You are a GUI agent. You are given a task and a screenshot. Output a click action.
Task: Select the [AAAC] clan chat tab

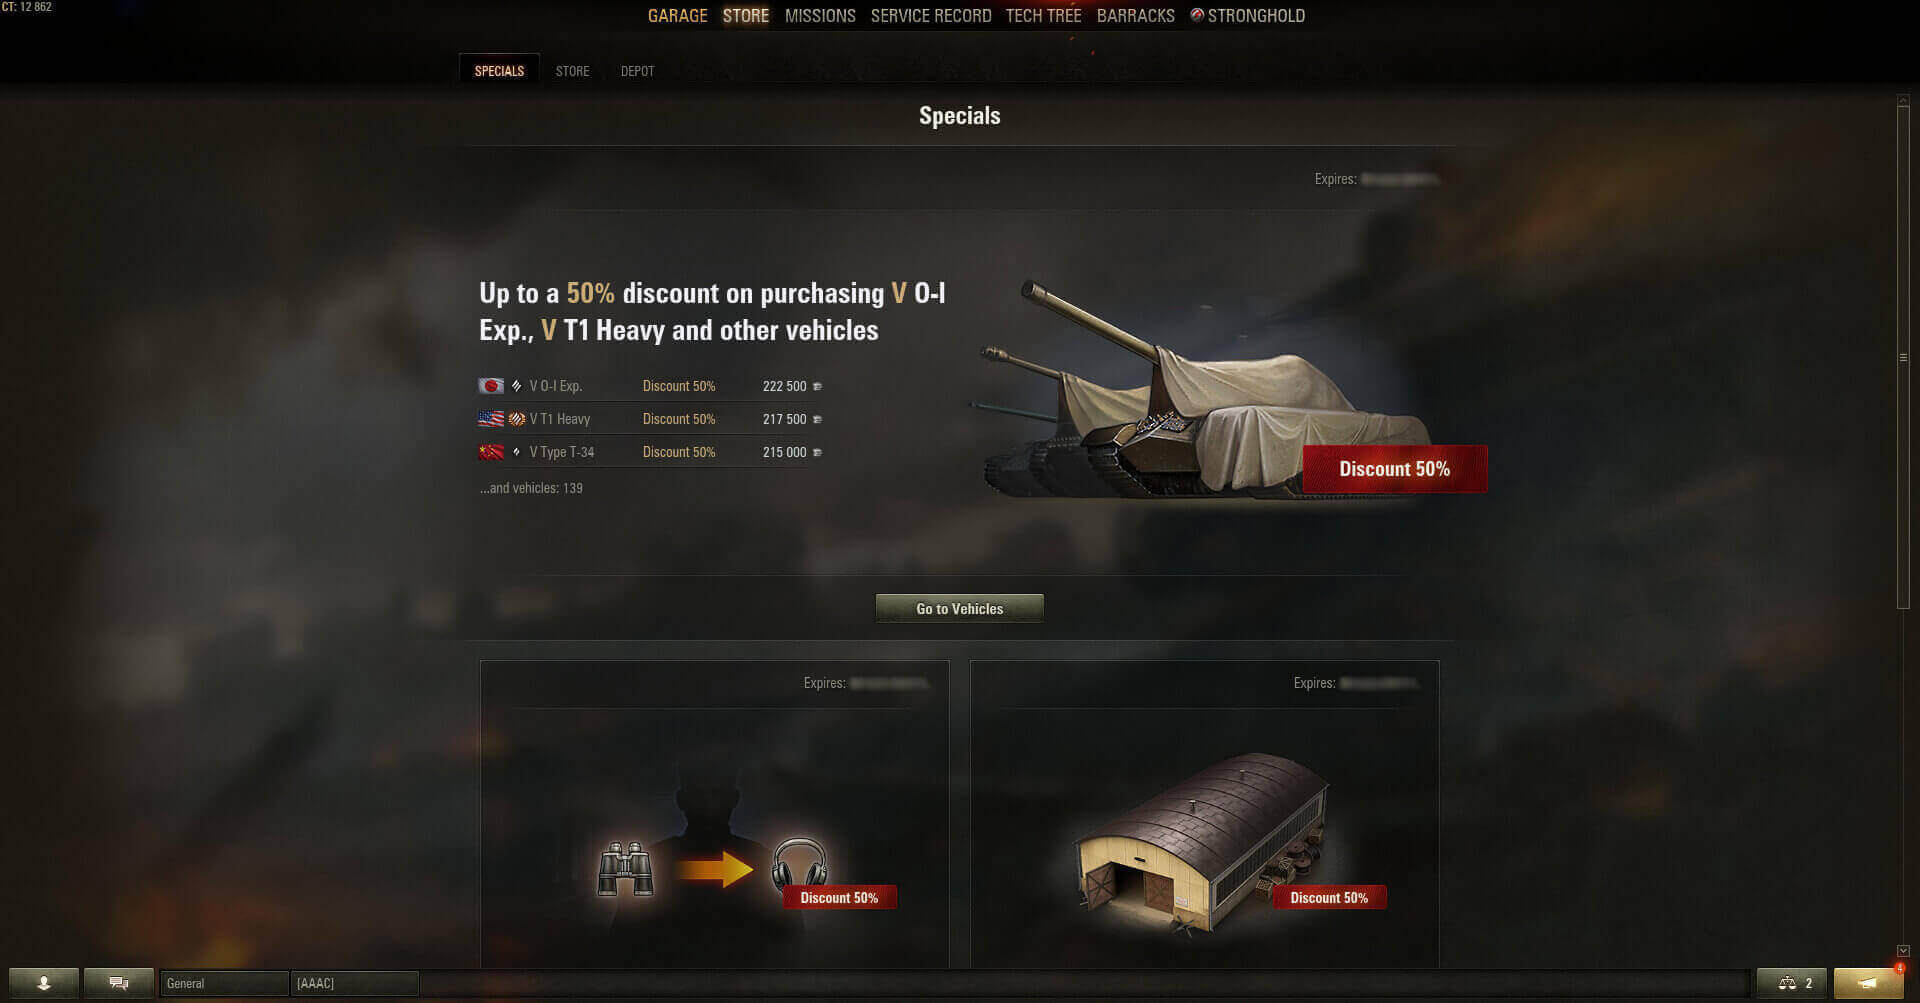(x=354, y=983)
